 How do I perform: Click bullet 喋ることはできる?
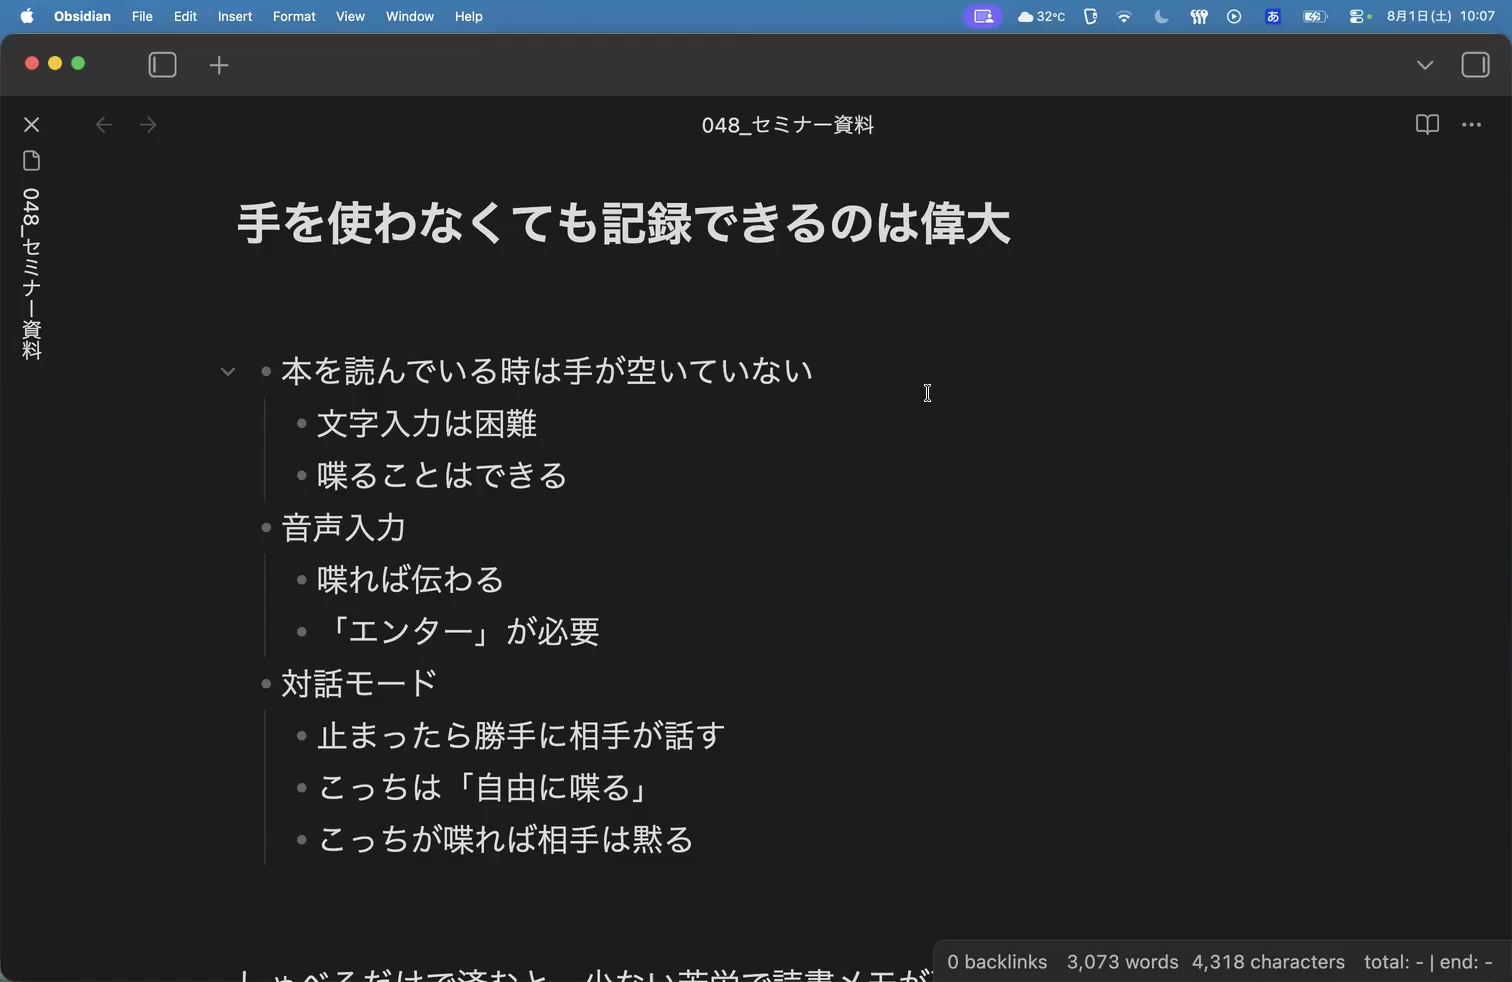(442, 475)
